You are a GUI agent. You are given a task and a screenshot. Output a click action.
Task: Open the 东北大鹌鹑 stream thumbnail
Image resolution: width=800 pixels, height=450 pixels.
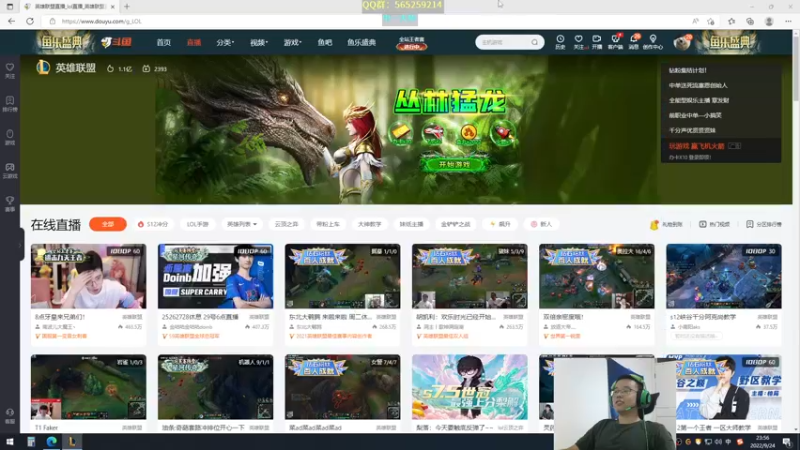[x=342, y=276]
